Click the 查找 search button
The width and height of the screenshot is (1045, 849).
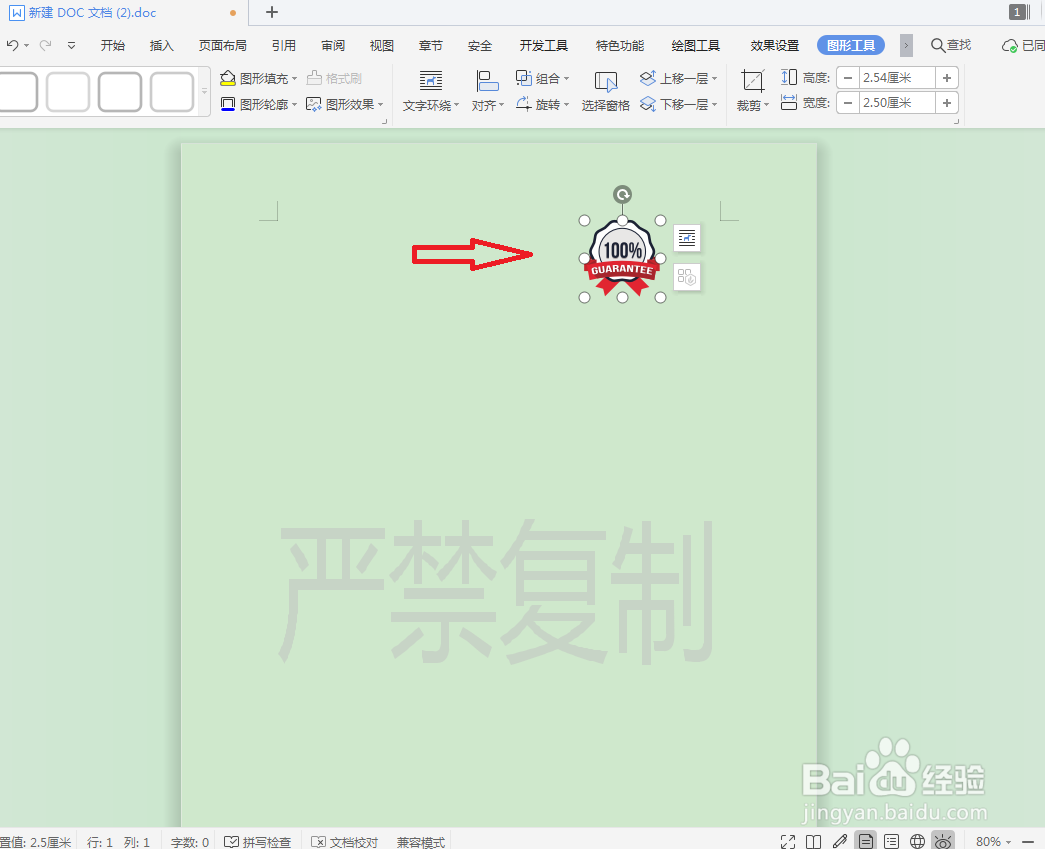point(951,45)
